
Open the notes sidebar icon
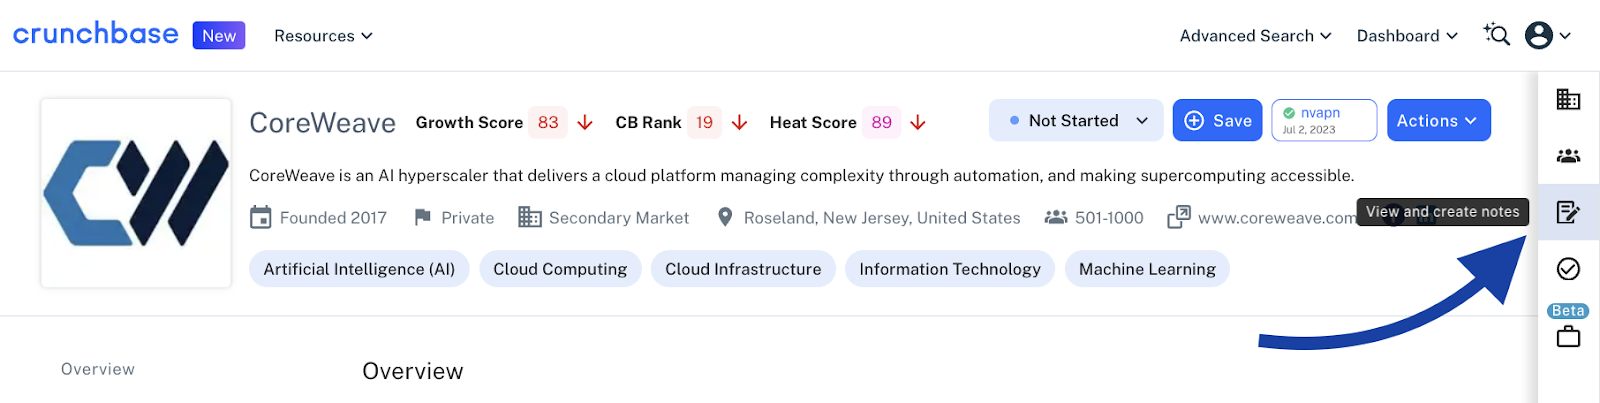coord(1568,212)
